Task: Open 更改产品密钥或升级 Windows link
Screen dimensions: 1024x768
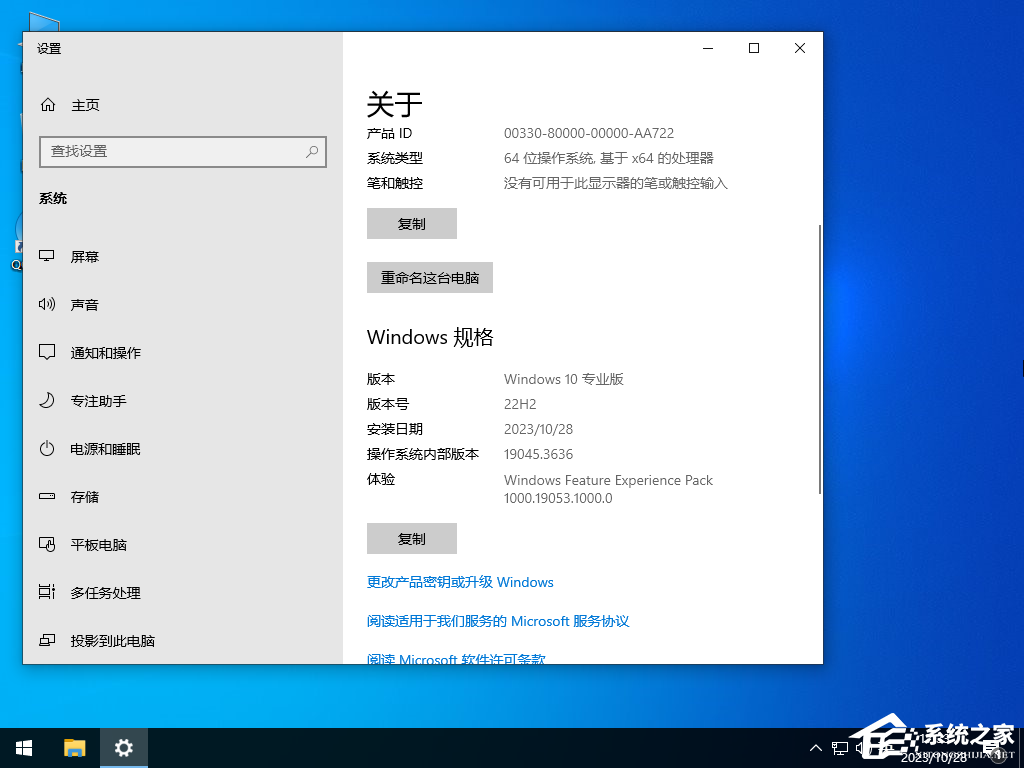Action: click(x=462, y=582)
